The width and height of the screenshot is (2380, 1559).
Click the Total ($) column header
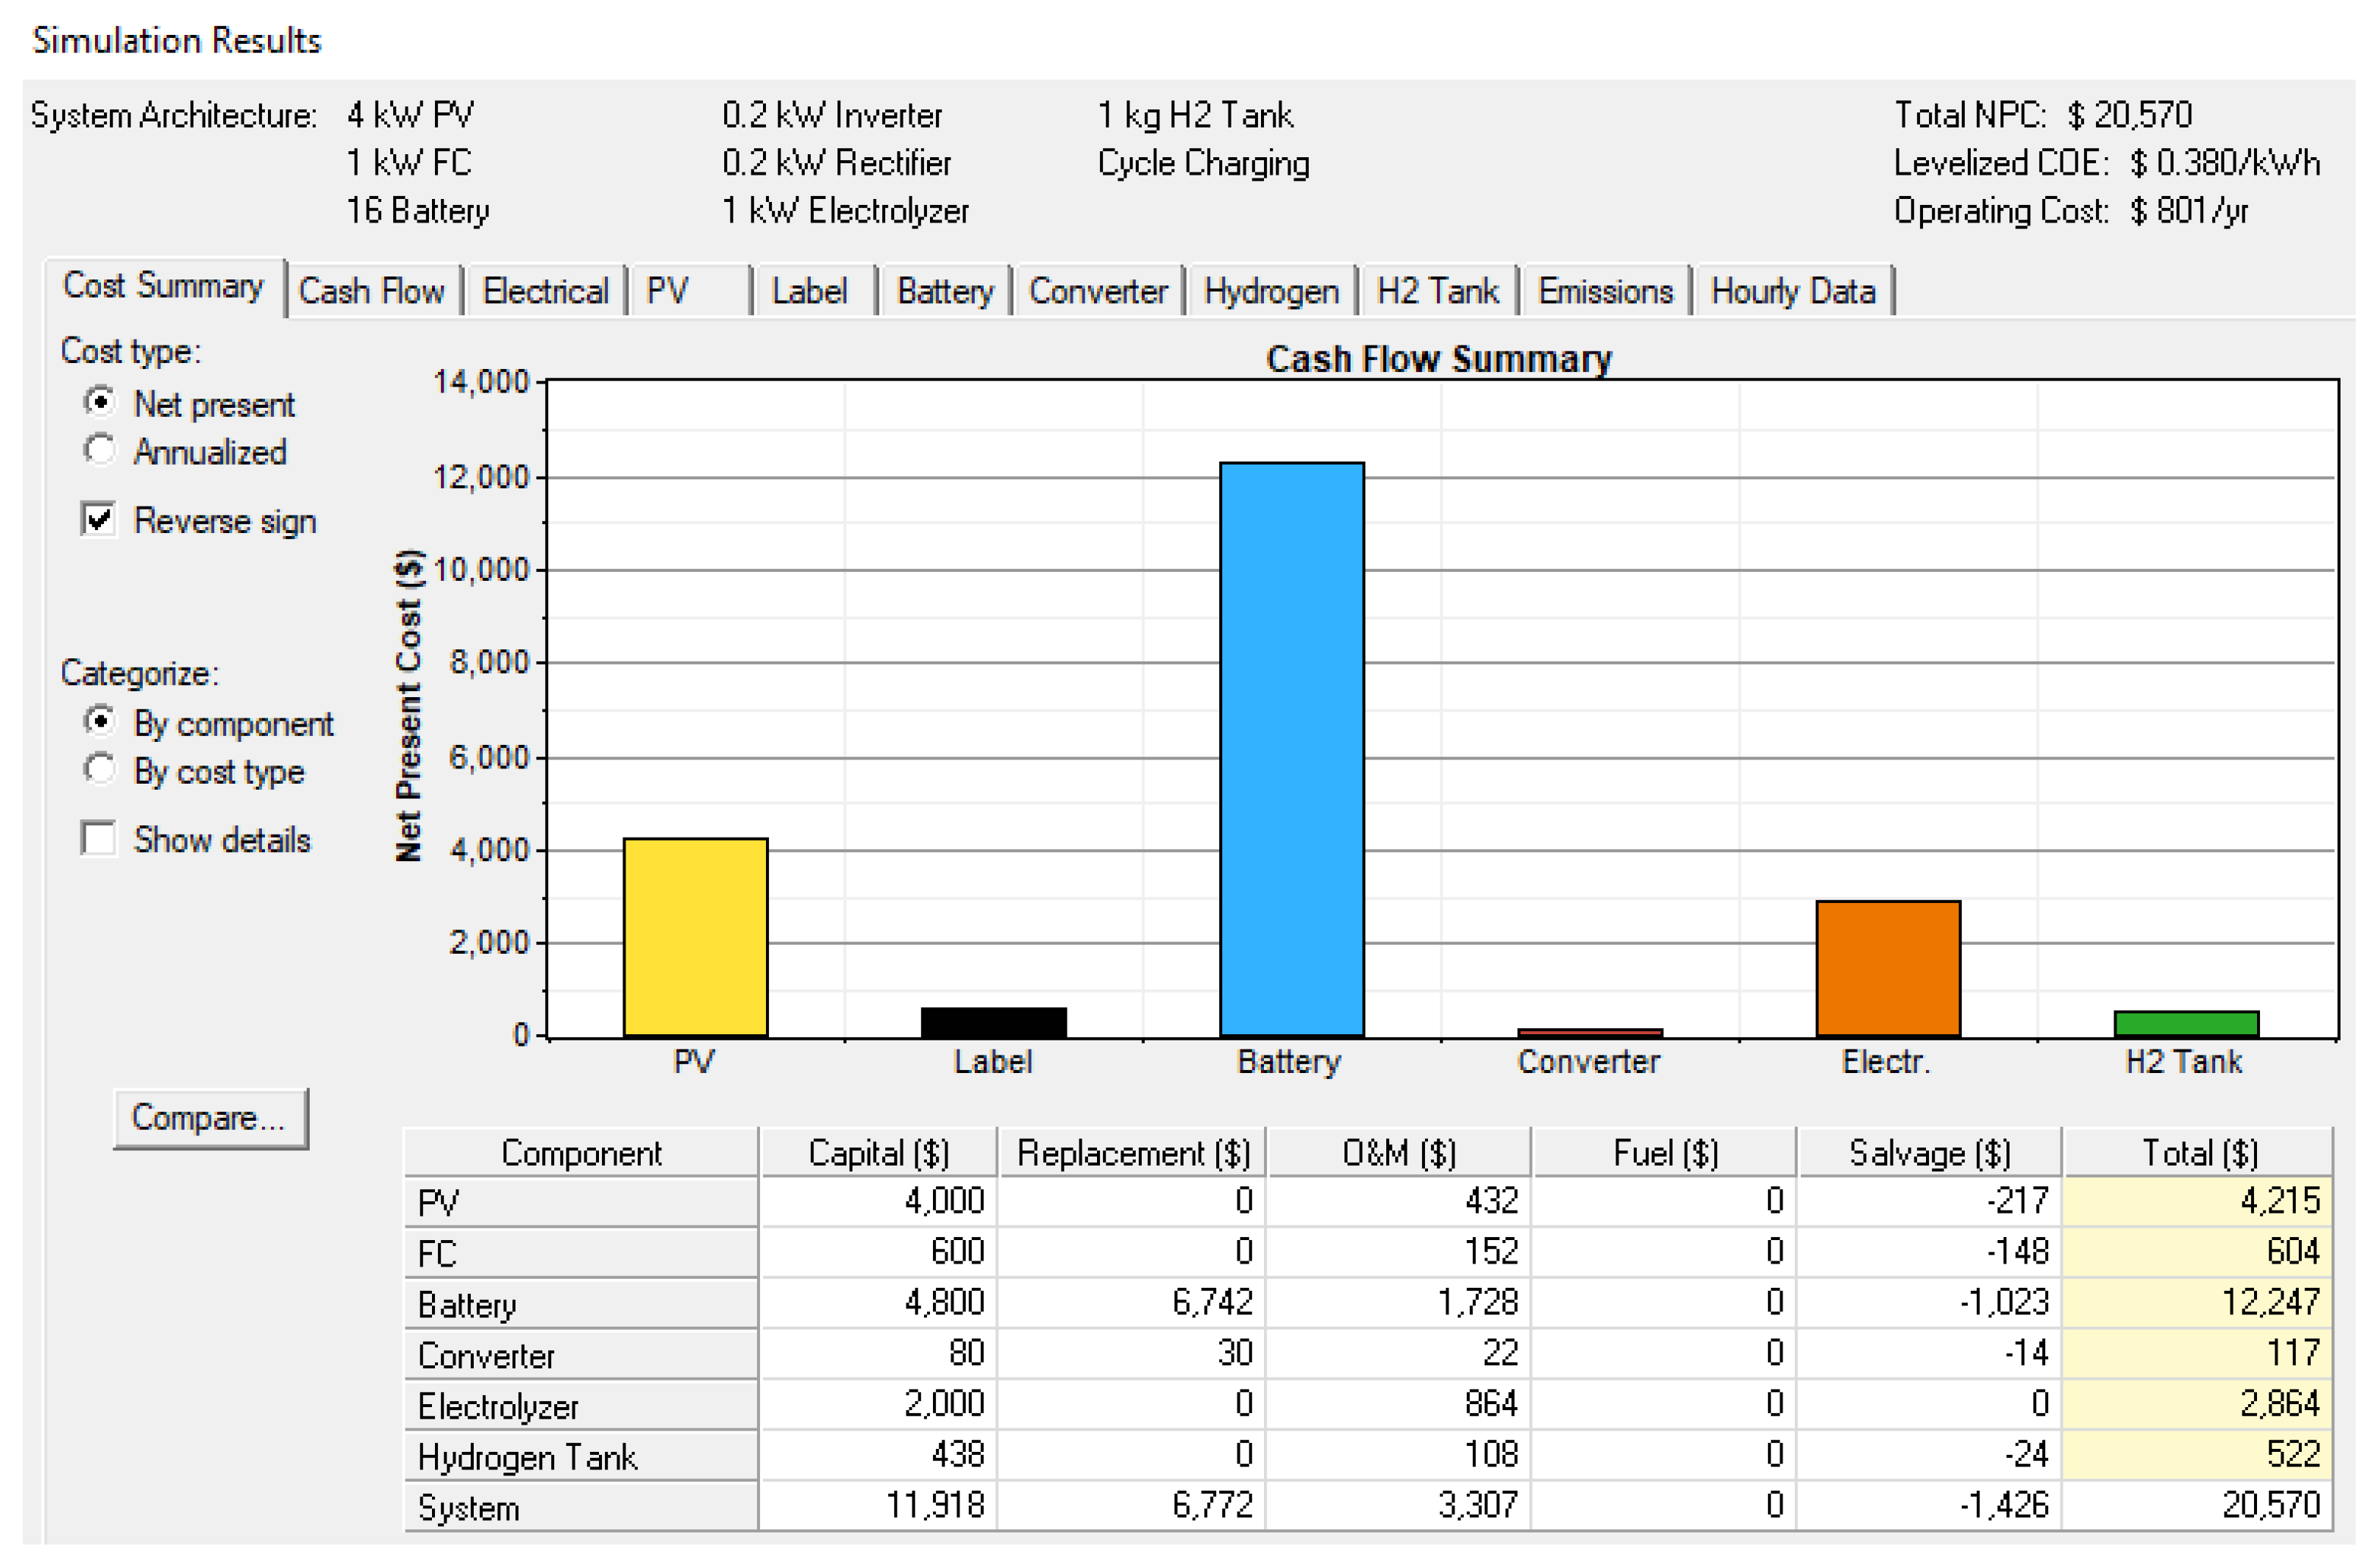(2198, 1153)
